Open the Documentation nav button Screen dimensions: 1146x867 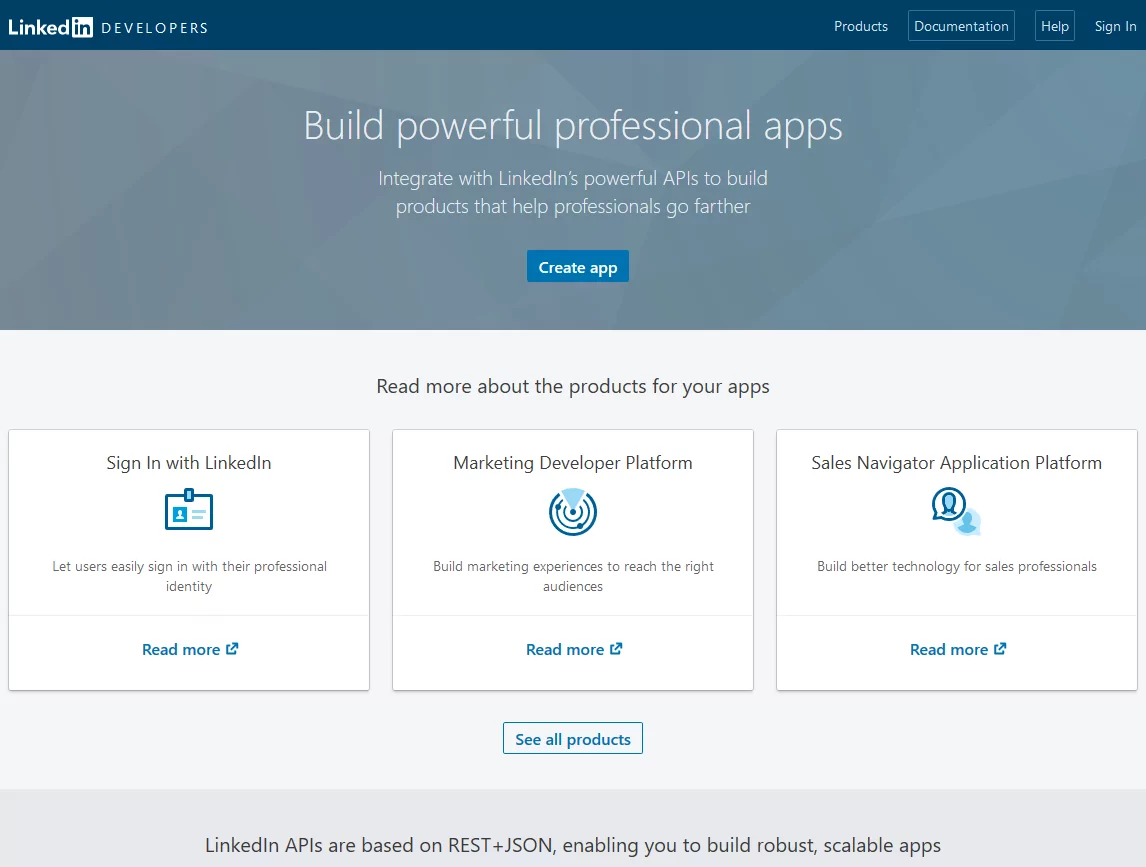click(961, 26)
